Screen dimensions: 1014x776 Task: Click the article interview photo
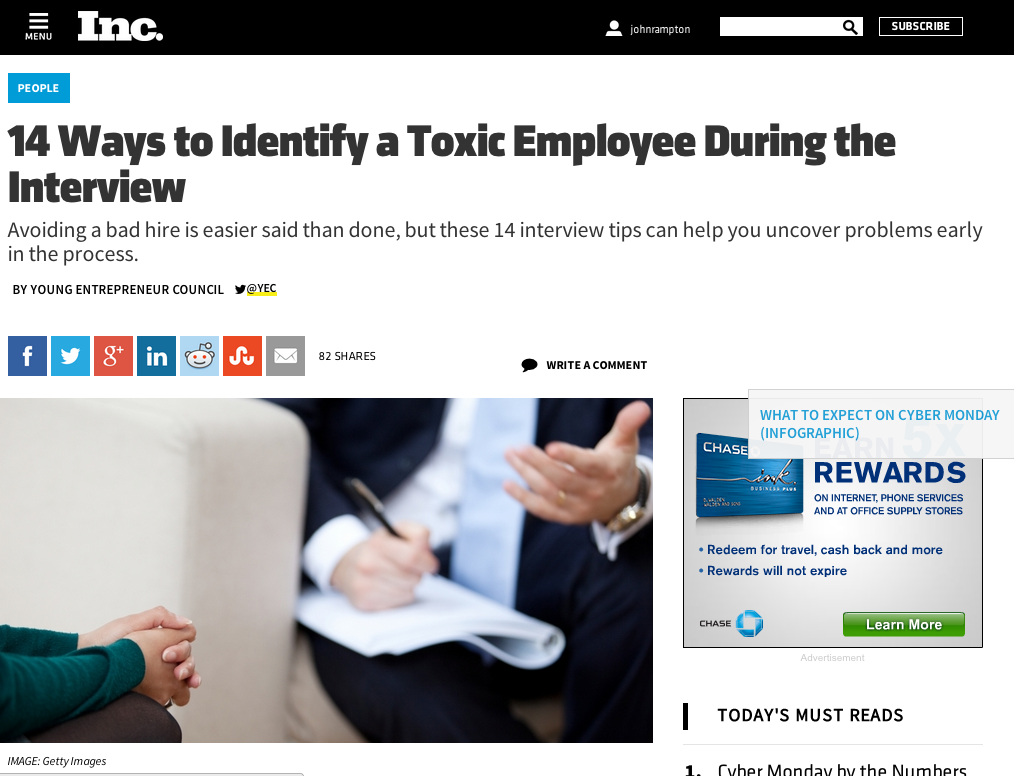pos(327,570)
